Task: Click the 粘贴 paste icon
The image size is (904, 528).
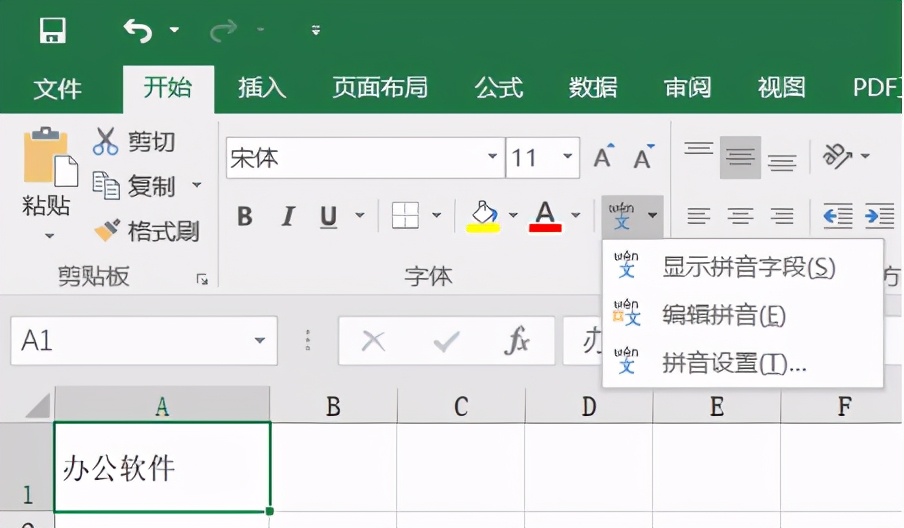Action: click(x=49, y=157)
